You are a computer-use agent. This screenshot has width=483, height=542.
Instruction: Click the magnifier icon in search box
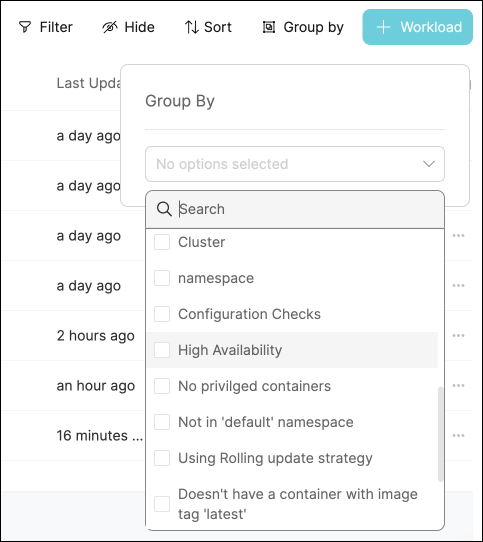tap(164, 209)
